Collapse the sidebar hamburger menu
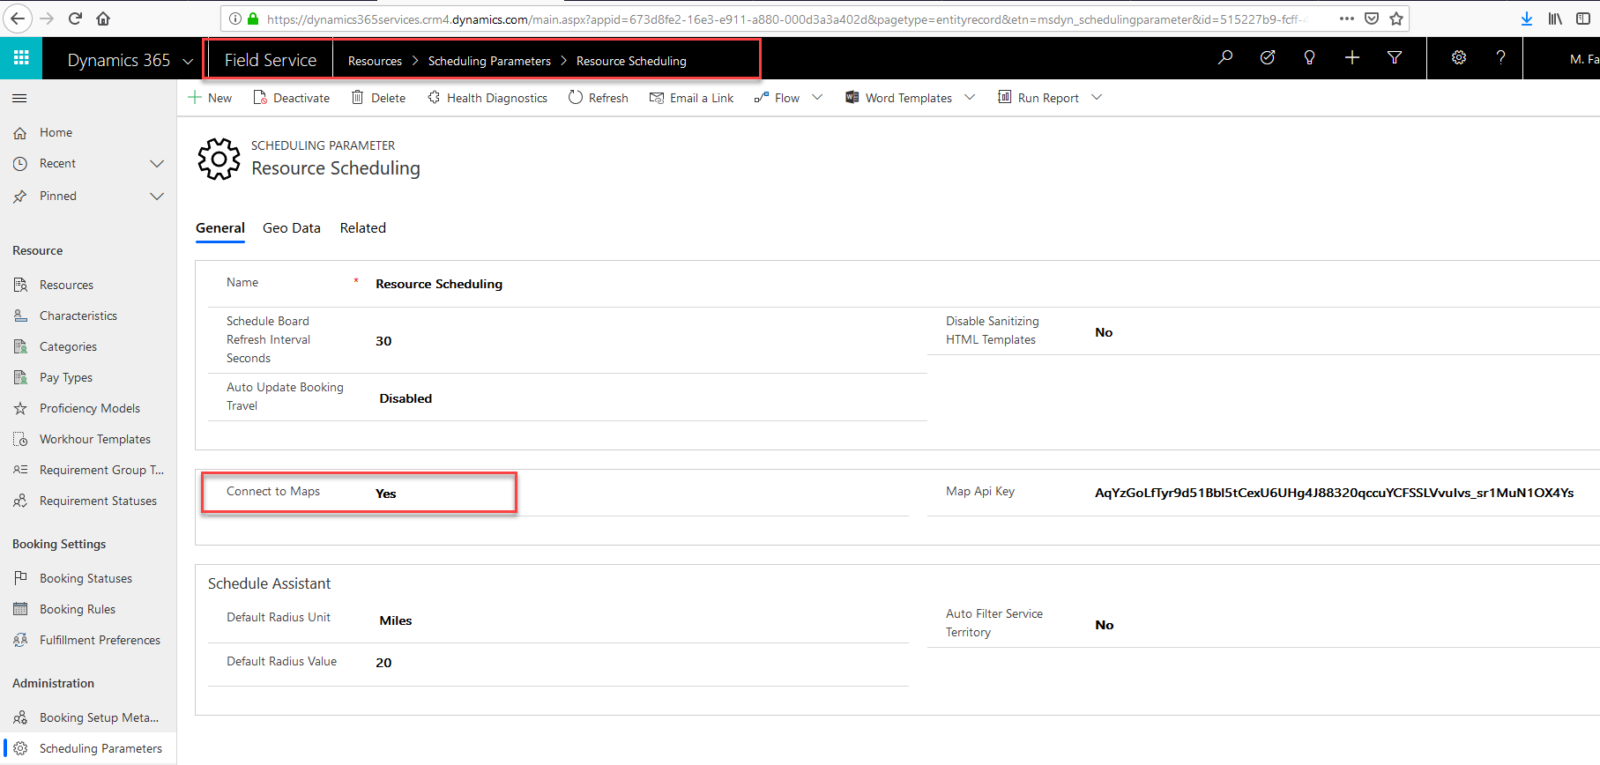Image resolution: width=1600 pixels, height=765 pixels. (20, 98)
